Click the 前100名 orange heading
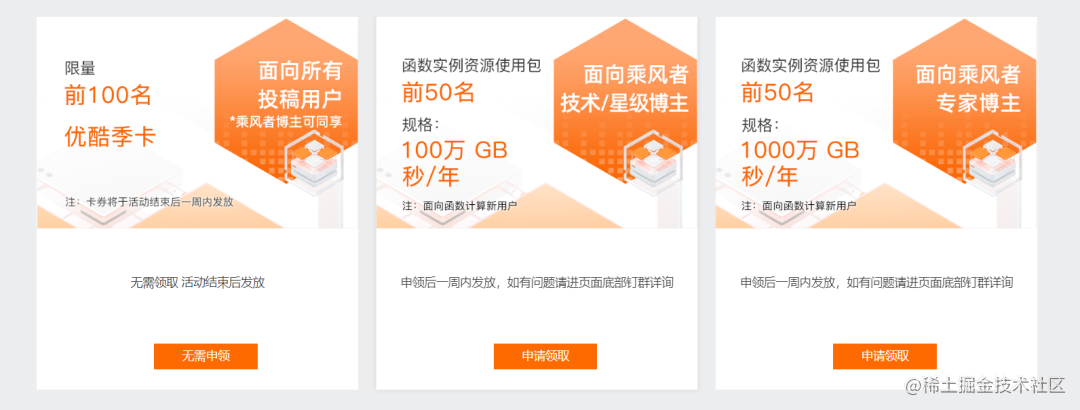The image size is (1080, 410). pos(108,95)
